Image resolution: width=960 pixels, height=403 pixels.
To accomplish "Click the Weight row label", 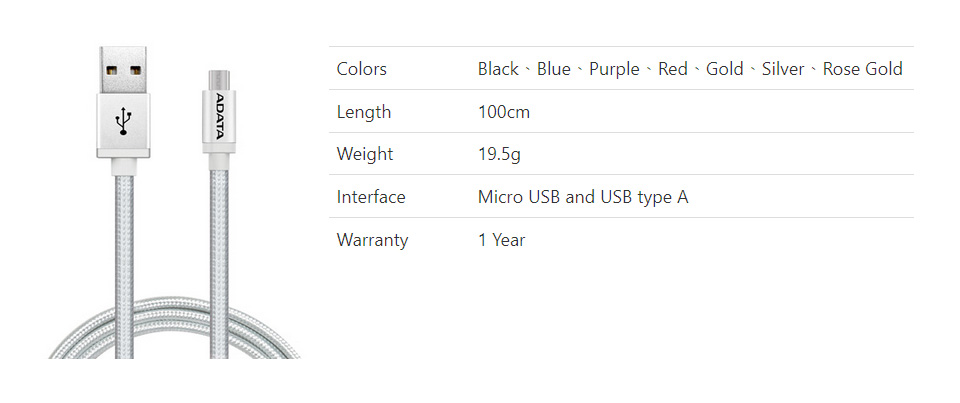I will point(365,154).
